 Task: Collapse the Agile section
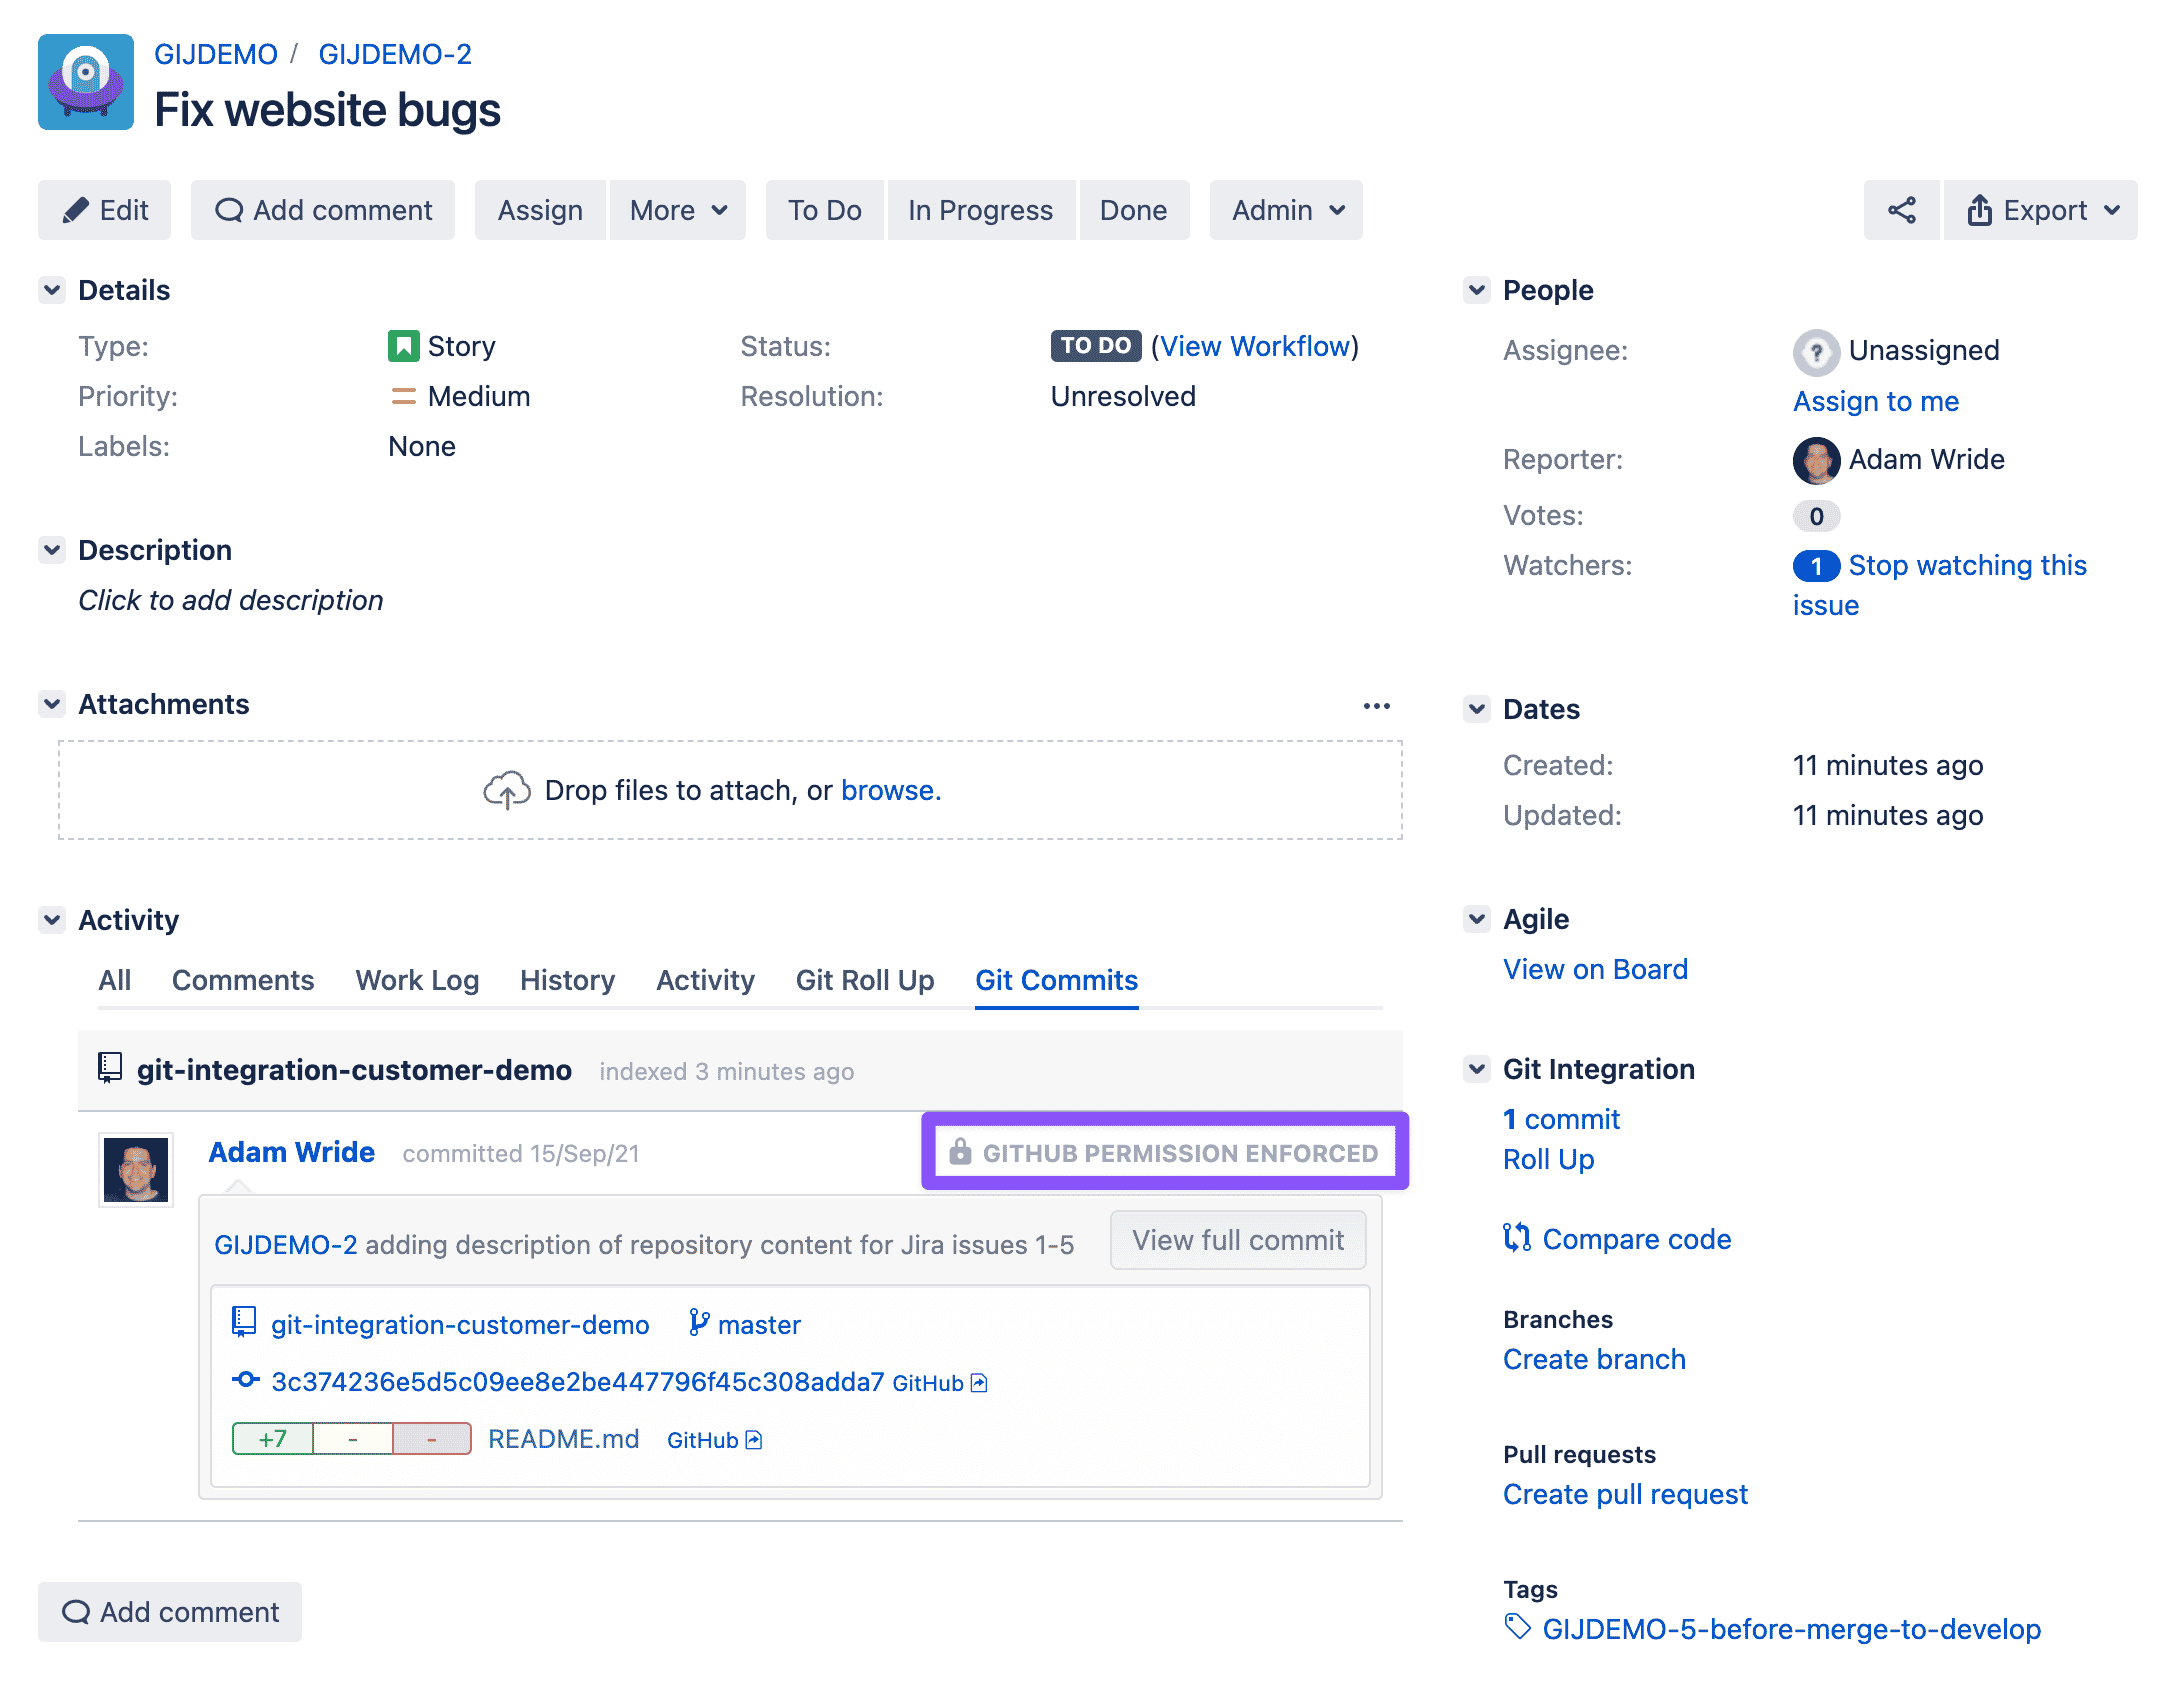click(x=1476, y=919)
